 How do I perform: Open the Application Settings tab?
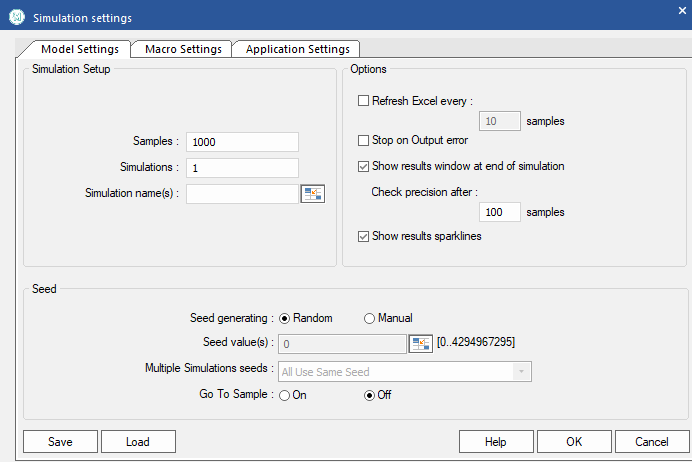tap(297, 49)
